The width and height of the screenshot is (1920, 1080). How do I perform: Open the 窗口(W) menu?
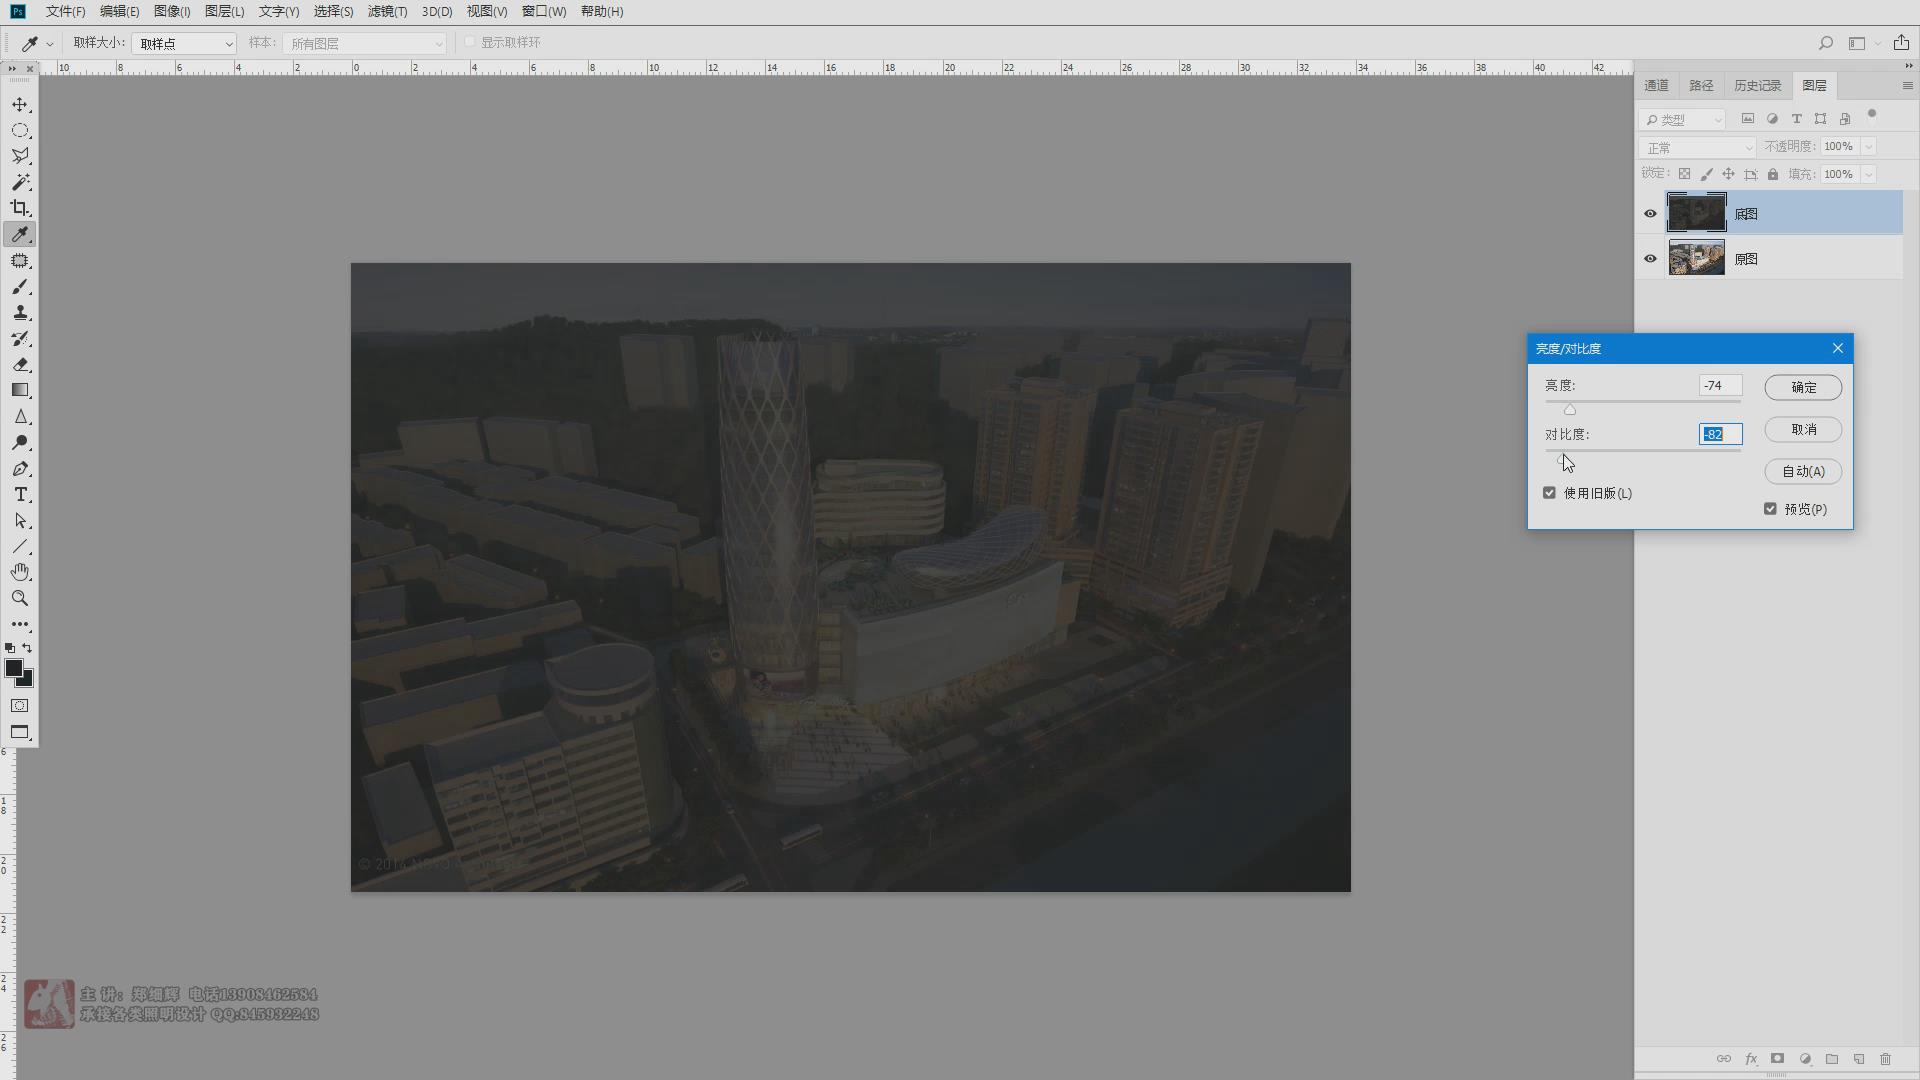coord(544,12)
